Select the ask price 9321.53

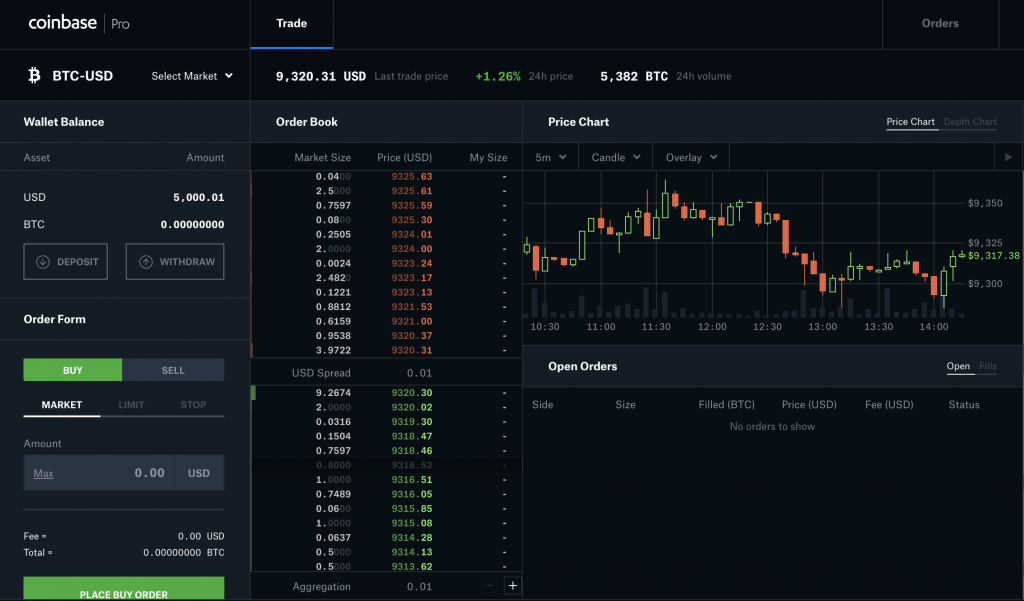(412, 306)
